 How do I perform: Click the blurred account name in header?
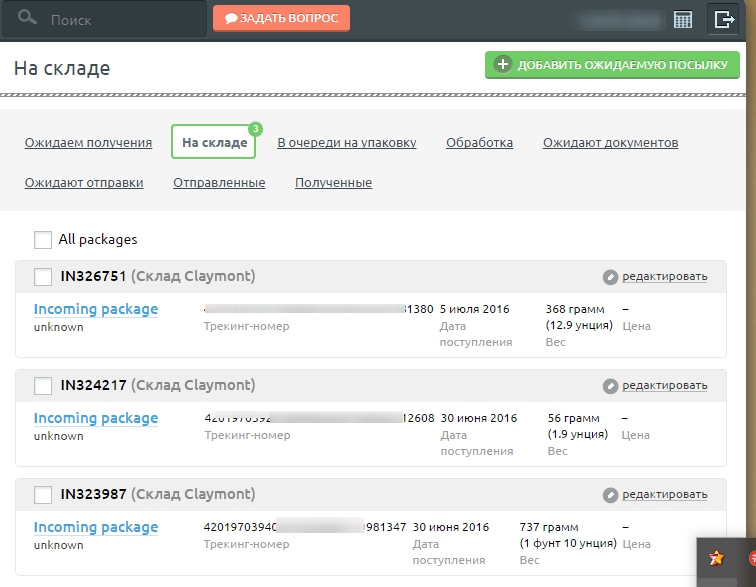point(619,20)
